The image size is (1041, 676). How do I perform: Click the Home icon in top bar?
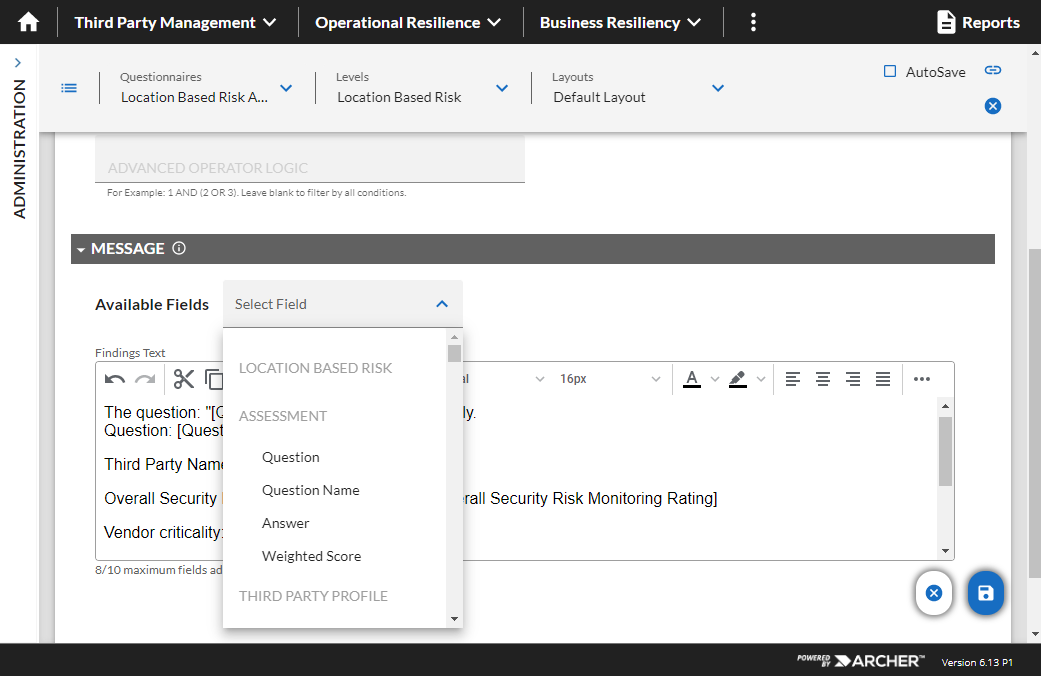(x=29, y=23)
